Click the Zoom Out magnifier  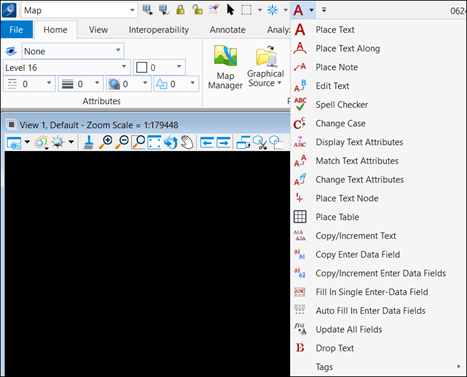(122, 142)
